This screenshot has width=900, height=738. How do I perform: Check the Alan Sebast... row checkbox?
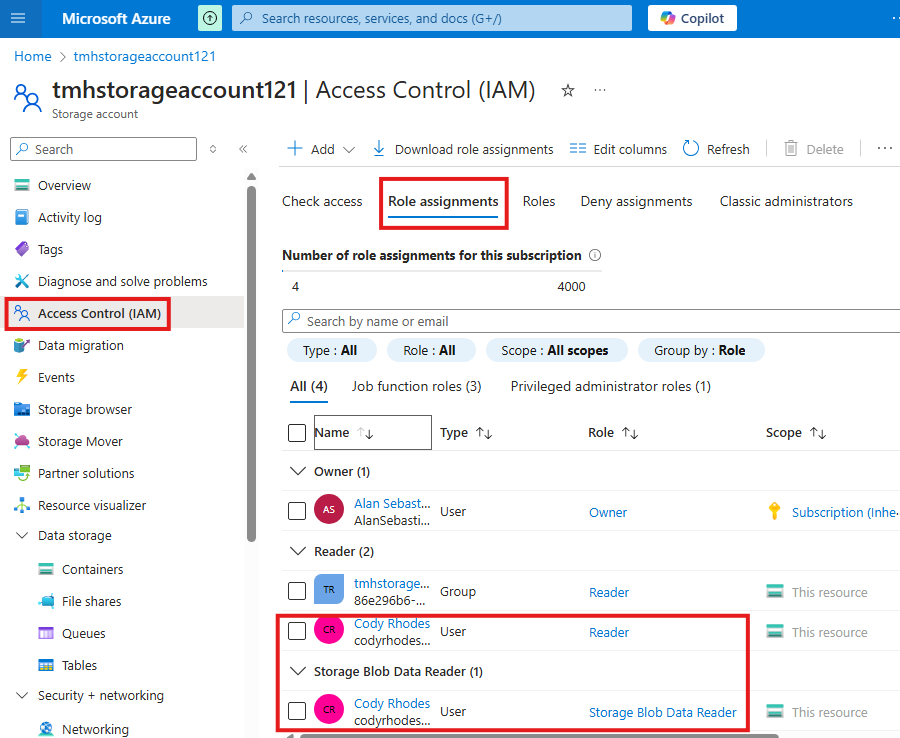pos(297,511)
